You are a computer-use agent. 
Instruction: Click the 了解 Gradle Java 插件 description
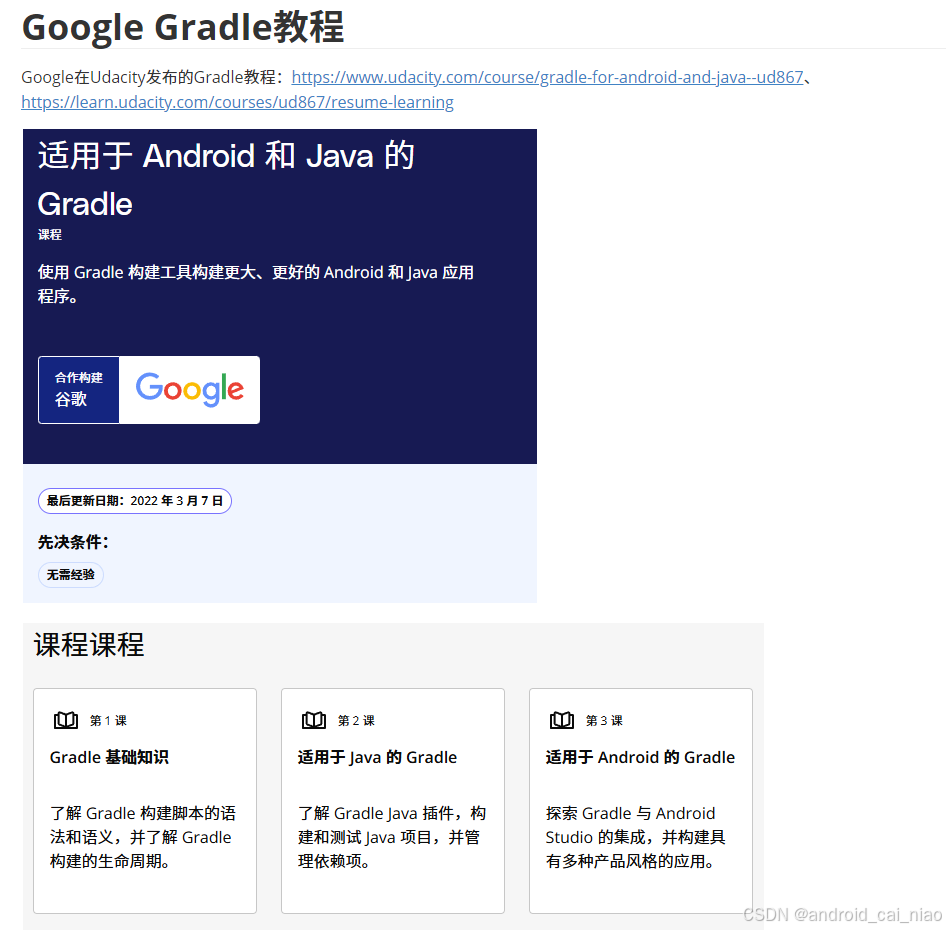click(392, 837)
